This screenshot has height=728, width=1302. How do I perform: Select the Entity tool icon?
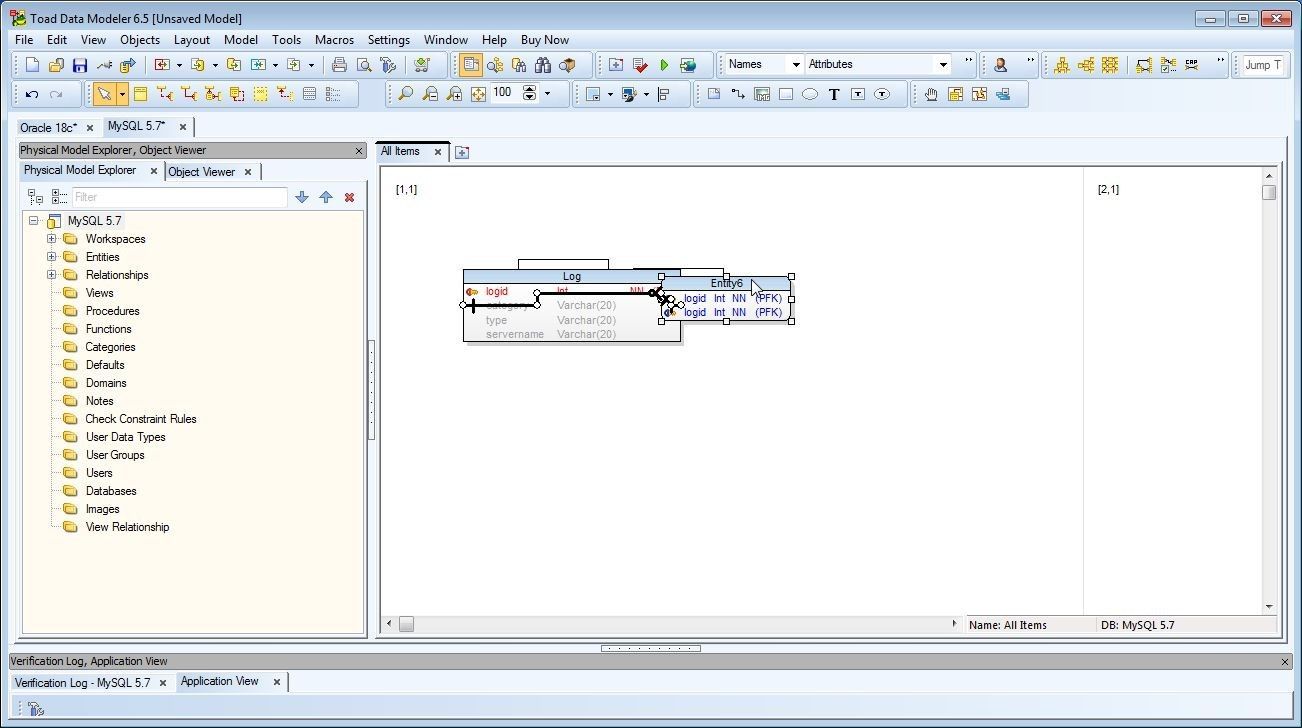click(x=140, y=94)
